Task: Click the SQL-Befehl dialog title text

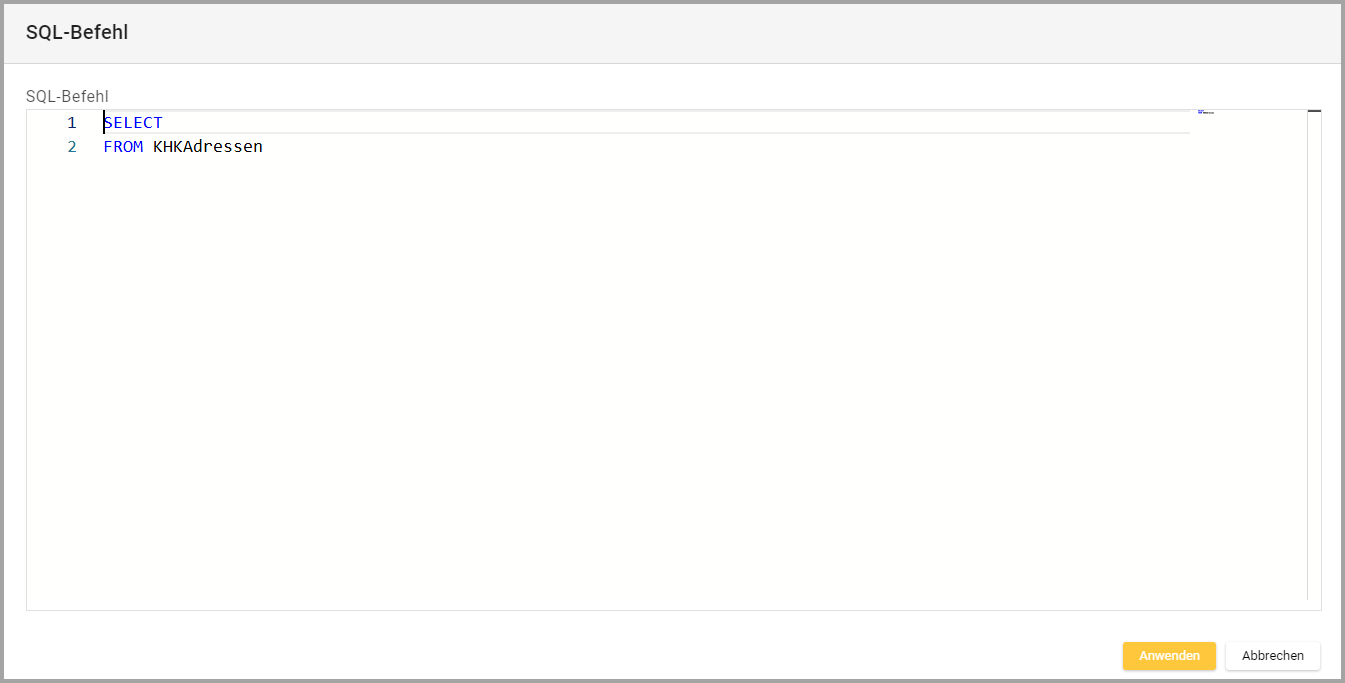Action: click(x=77, y=32)
